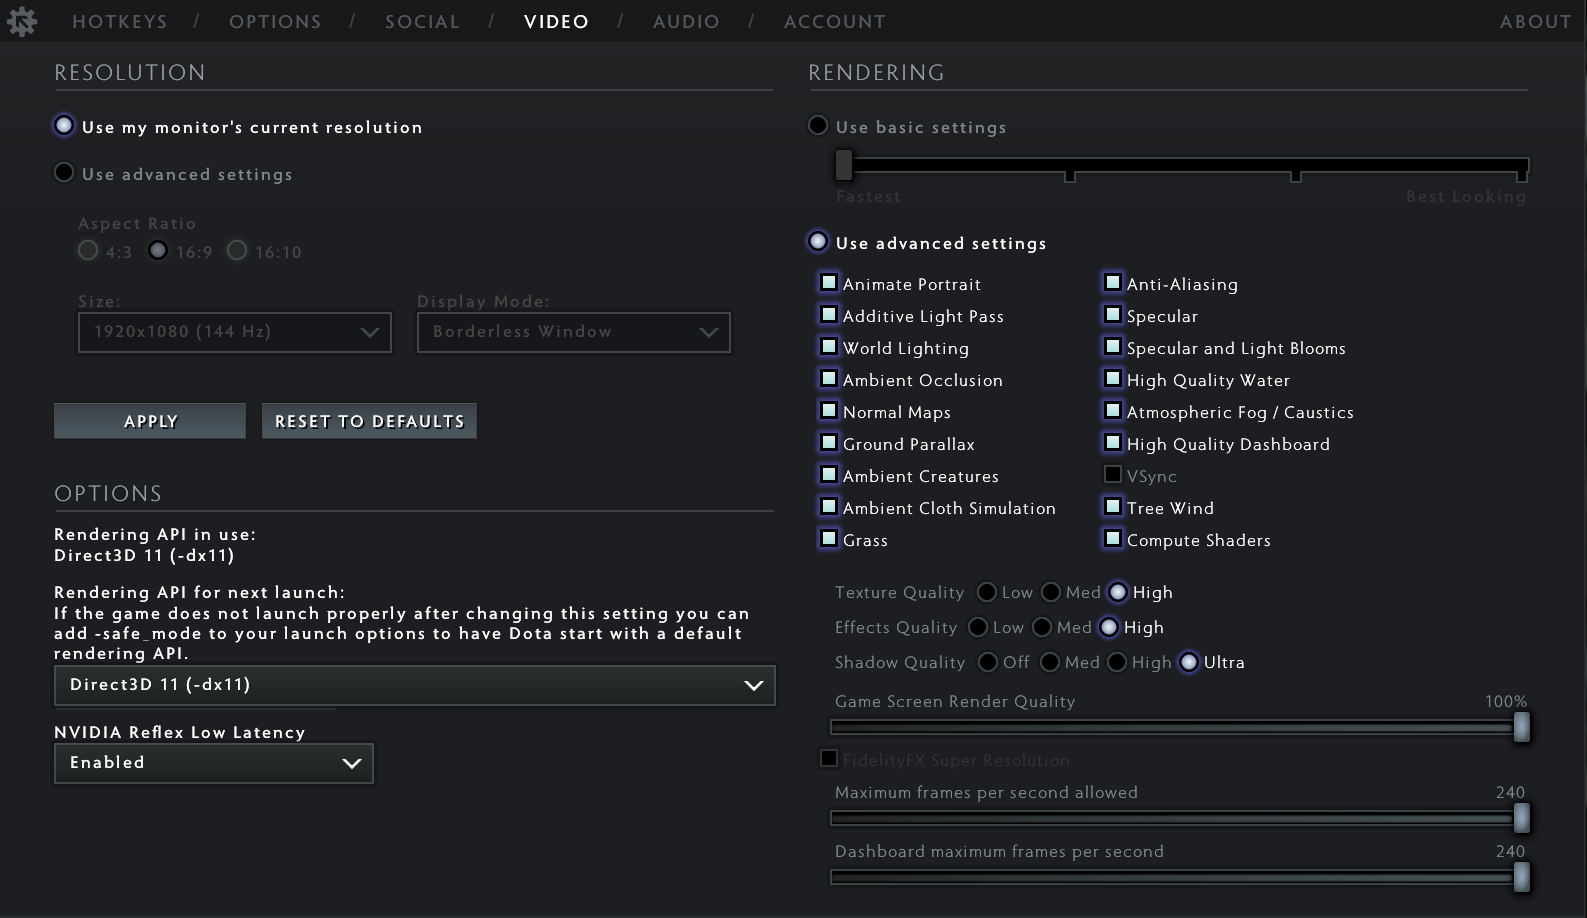The width and height of the screenshot is (1587, 918).
Task: Toggle Tree Wind checkbox
Action: click(1113, 507)
